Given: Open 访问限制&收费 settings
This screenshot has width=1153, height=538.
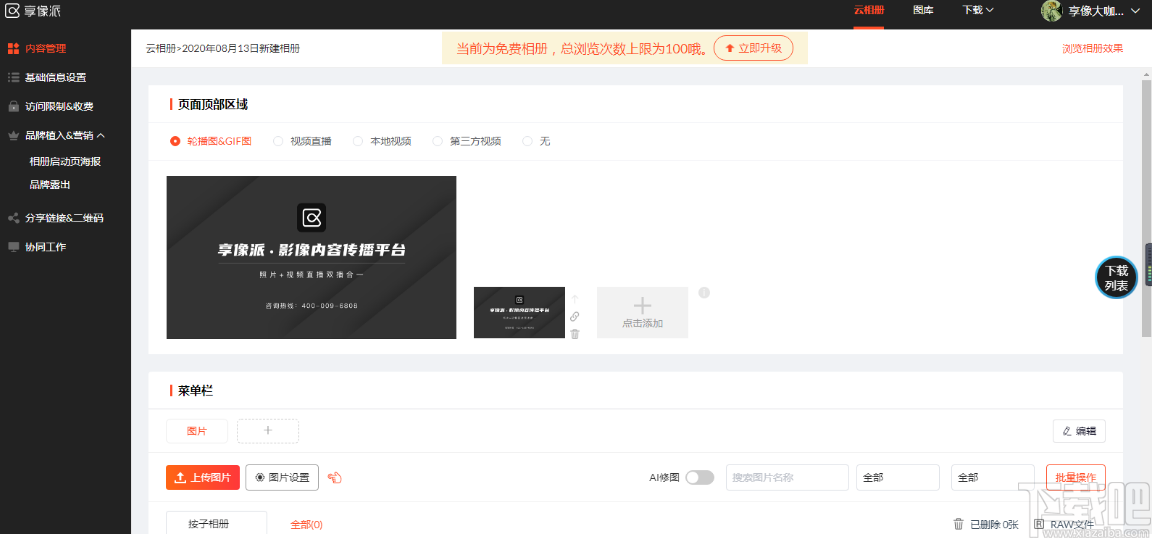Looking at the screenshot, I should tap(51, 106).
